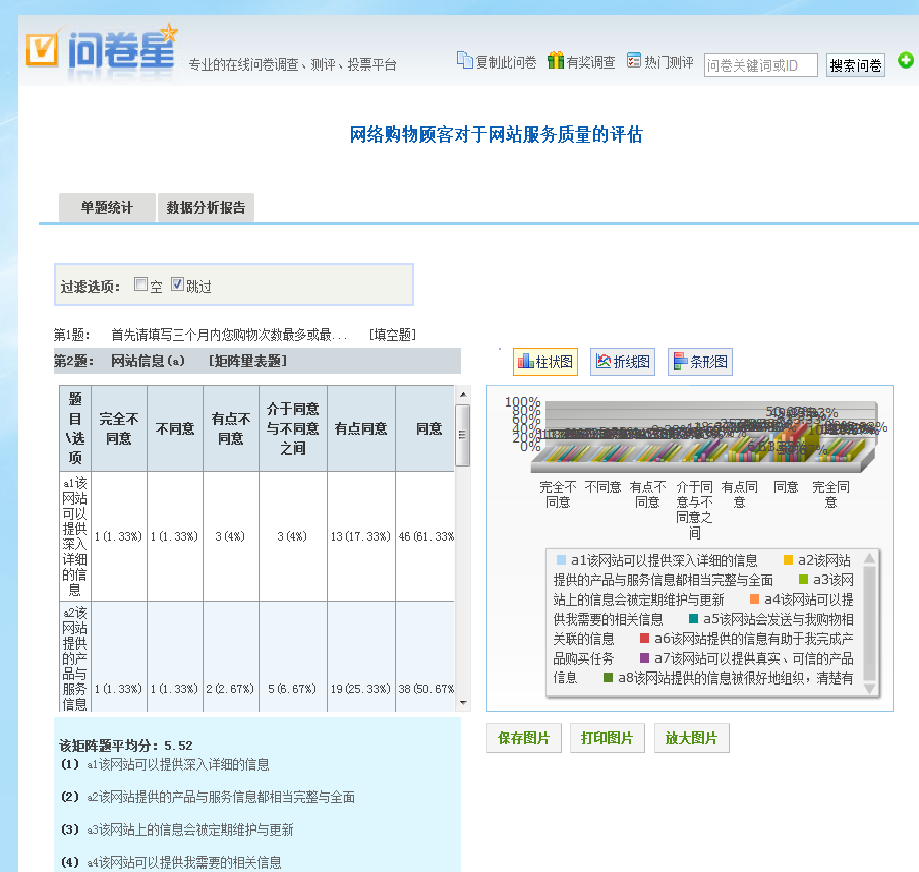919x872 pixels.
Task: Click the 有奖调查 gift icon
Action: 556,60
